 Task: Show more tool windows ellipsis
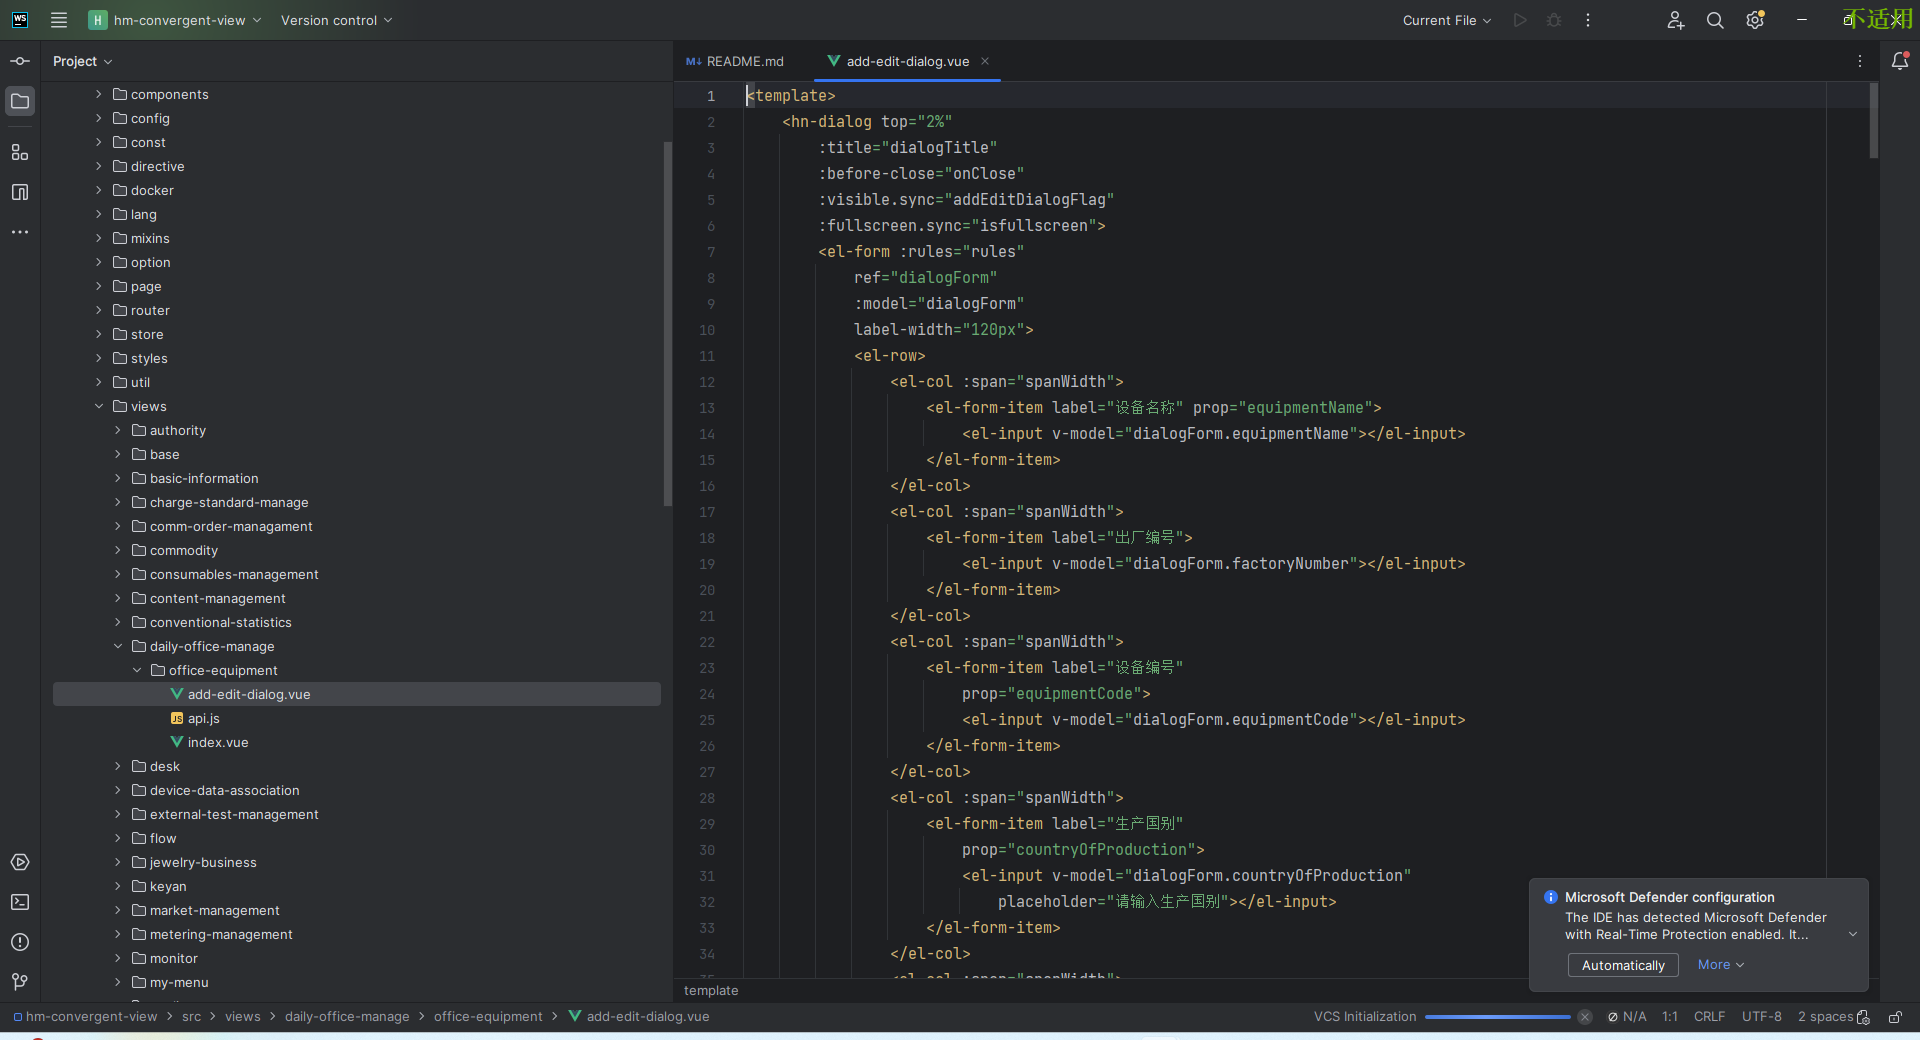(x=20, y=232)
